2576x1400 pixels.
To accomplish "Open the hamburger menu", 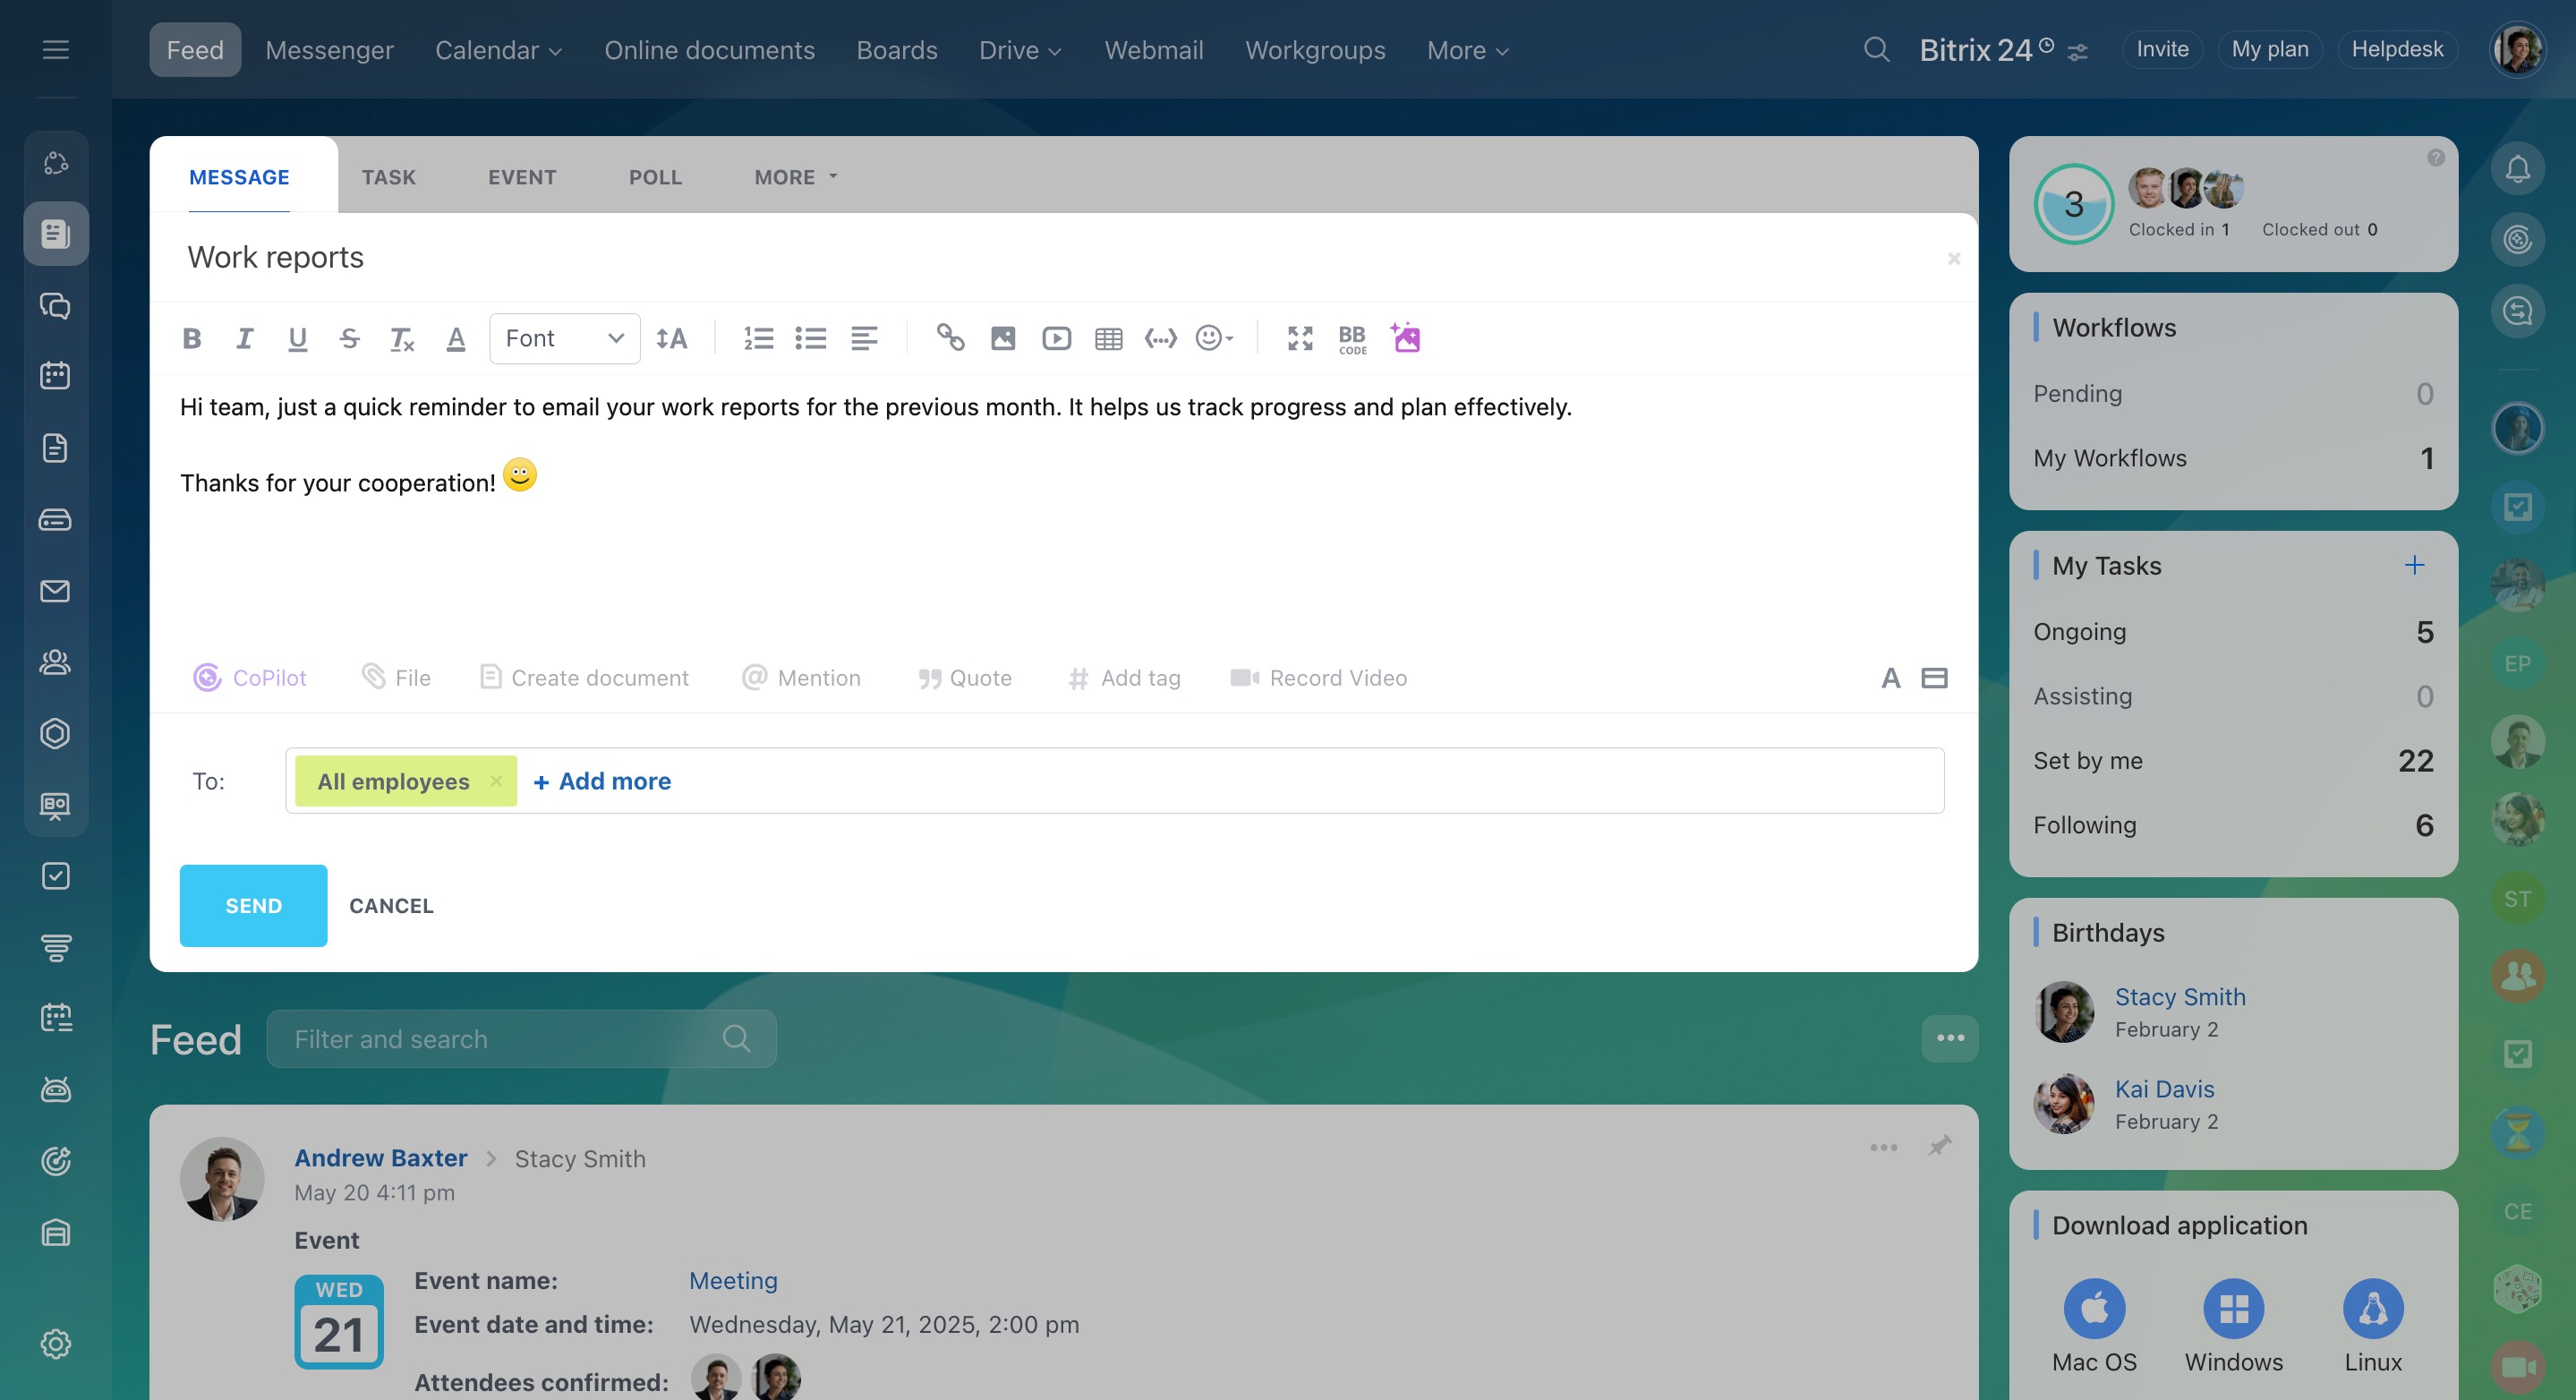I will [x=55, y=49].
